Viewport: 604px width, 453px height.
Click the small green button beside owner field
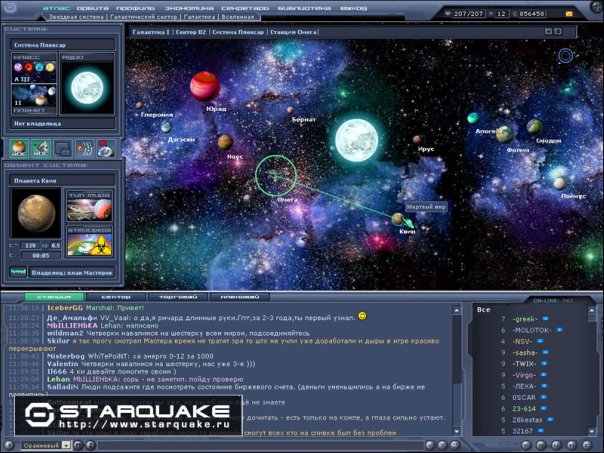pyautogui.click(x=18, y=272)
